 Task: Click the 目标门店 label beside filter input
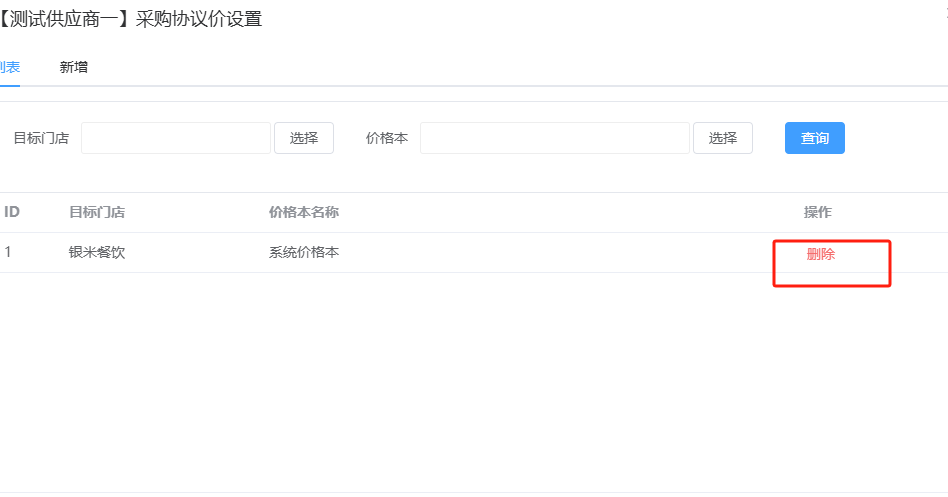(x=40, y=138)
